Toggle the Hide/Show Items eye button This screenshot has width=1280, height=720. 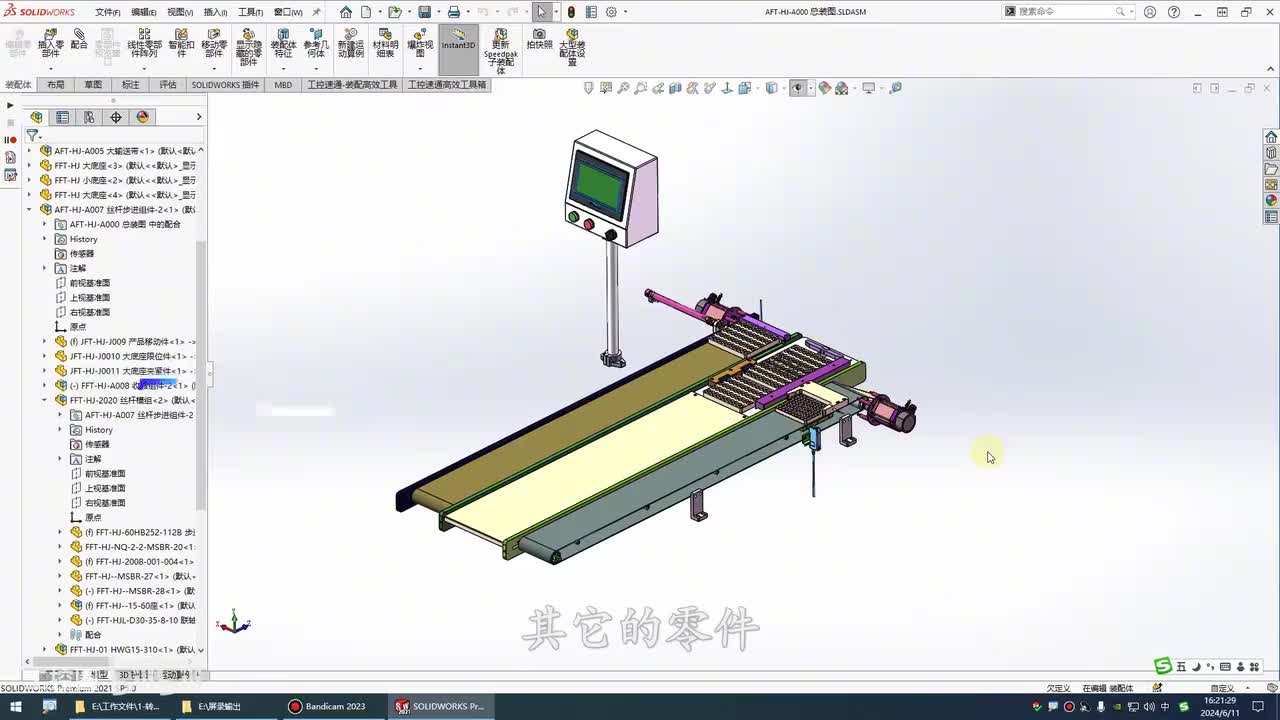797,88
